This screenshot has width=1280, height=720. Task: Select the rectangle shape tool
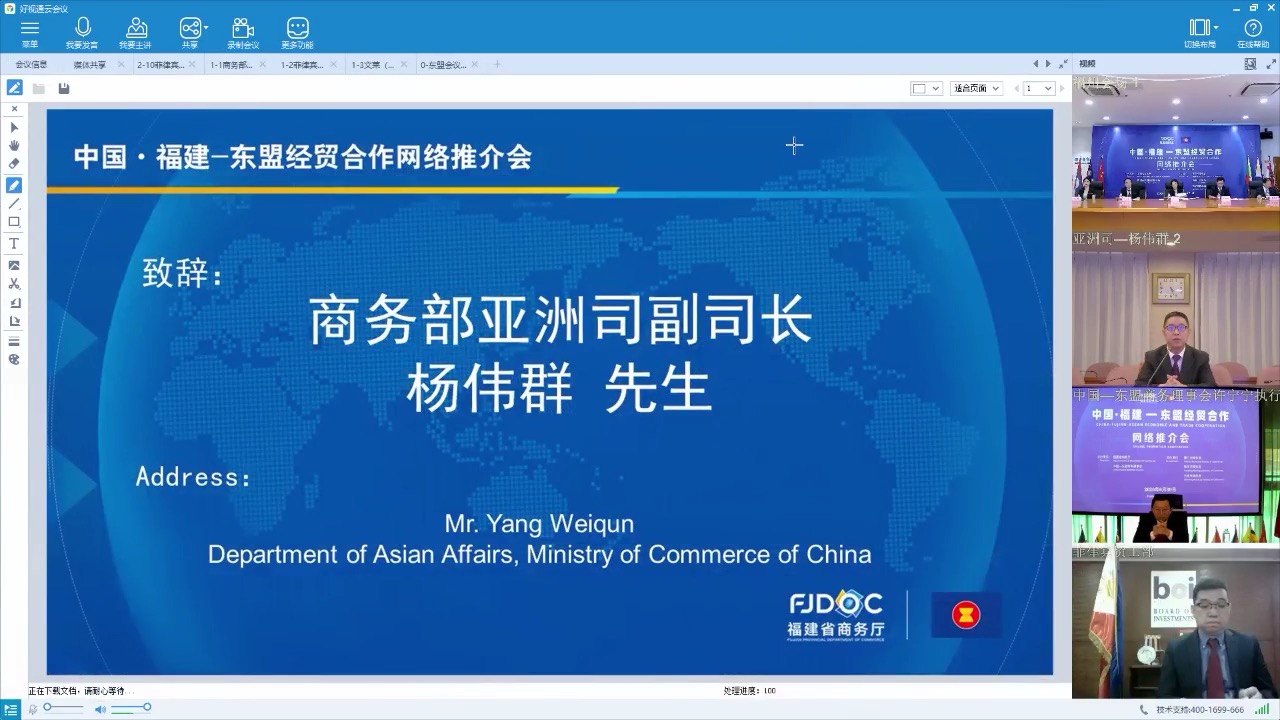point(14,222)
